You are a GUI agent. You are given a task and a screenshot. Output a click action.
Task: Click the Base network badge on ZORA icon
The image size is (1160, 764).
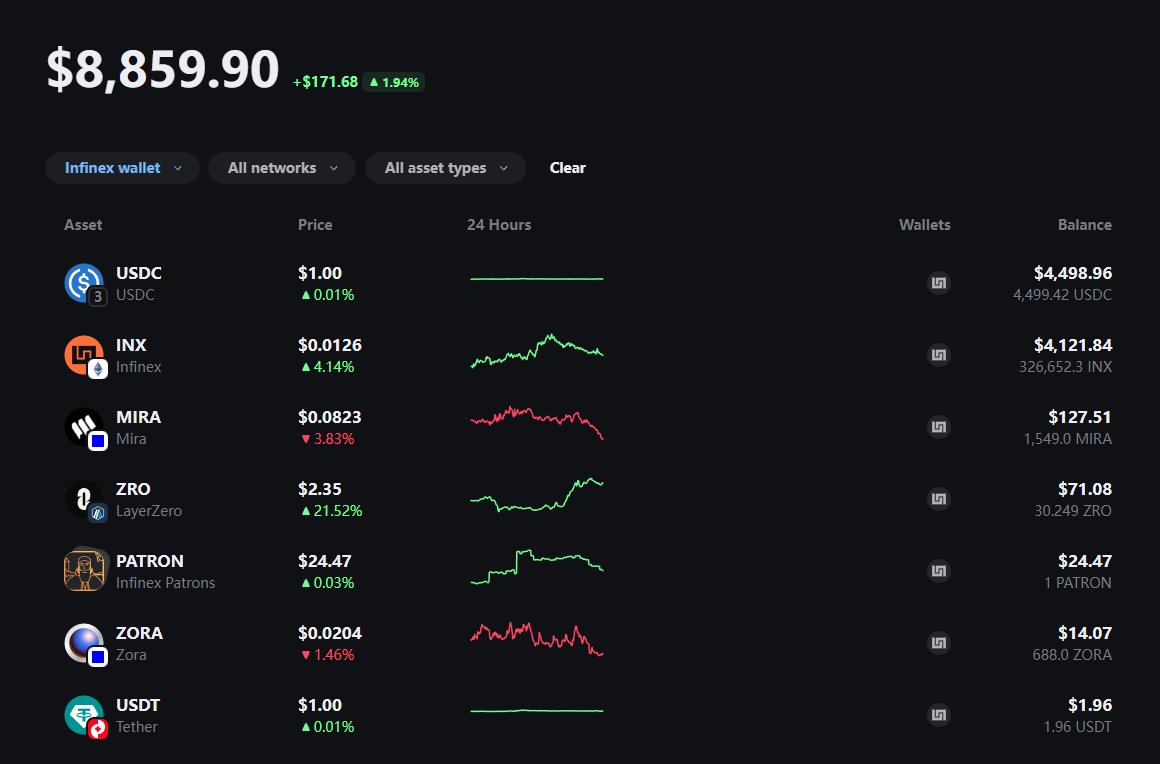98,657
